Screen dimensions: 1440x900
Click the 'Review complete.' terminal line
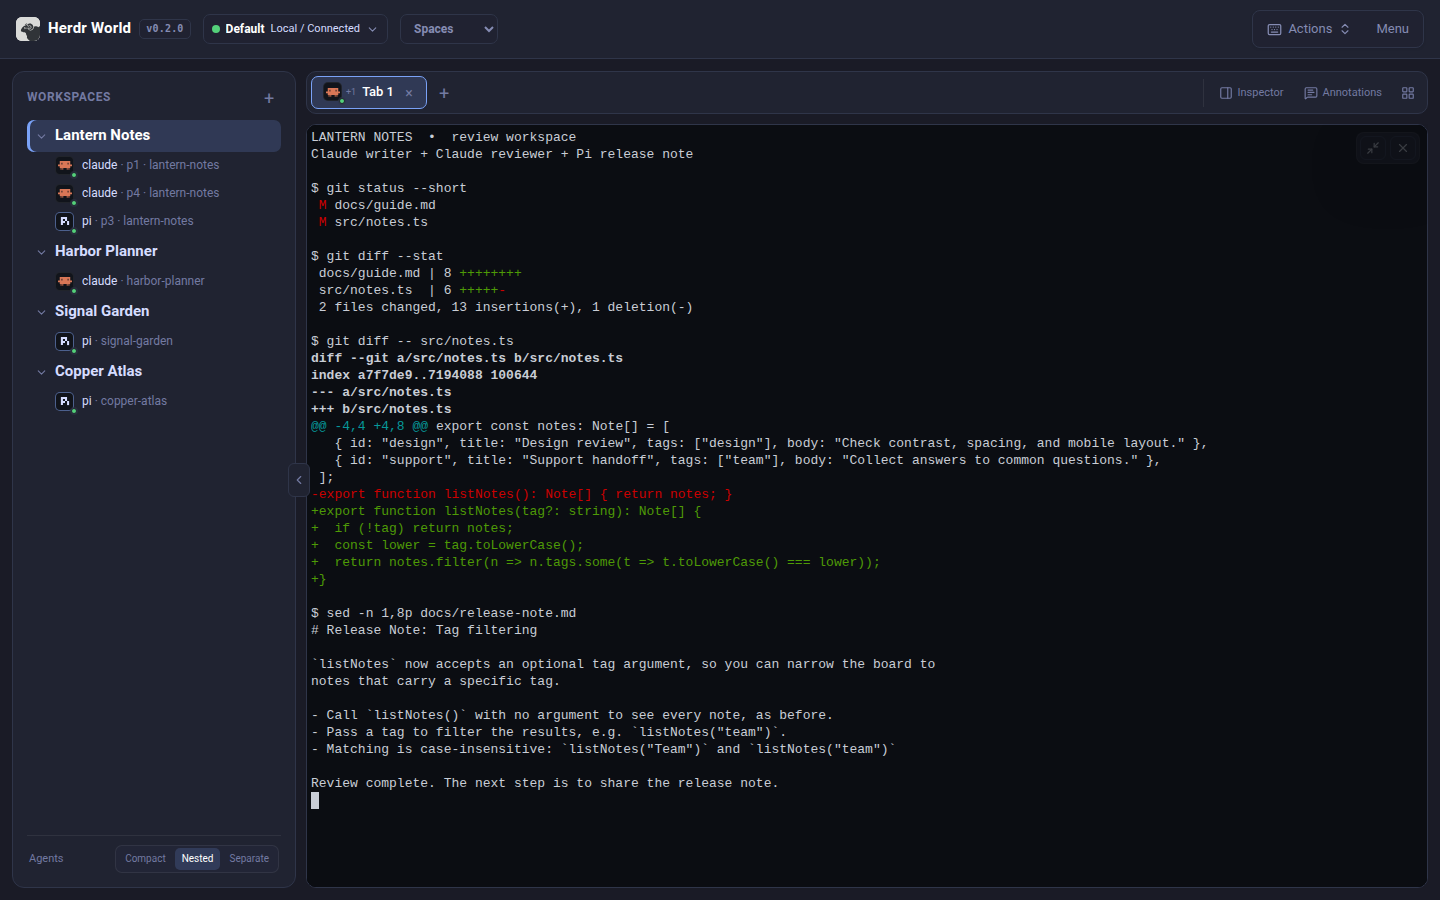point(545,783)
